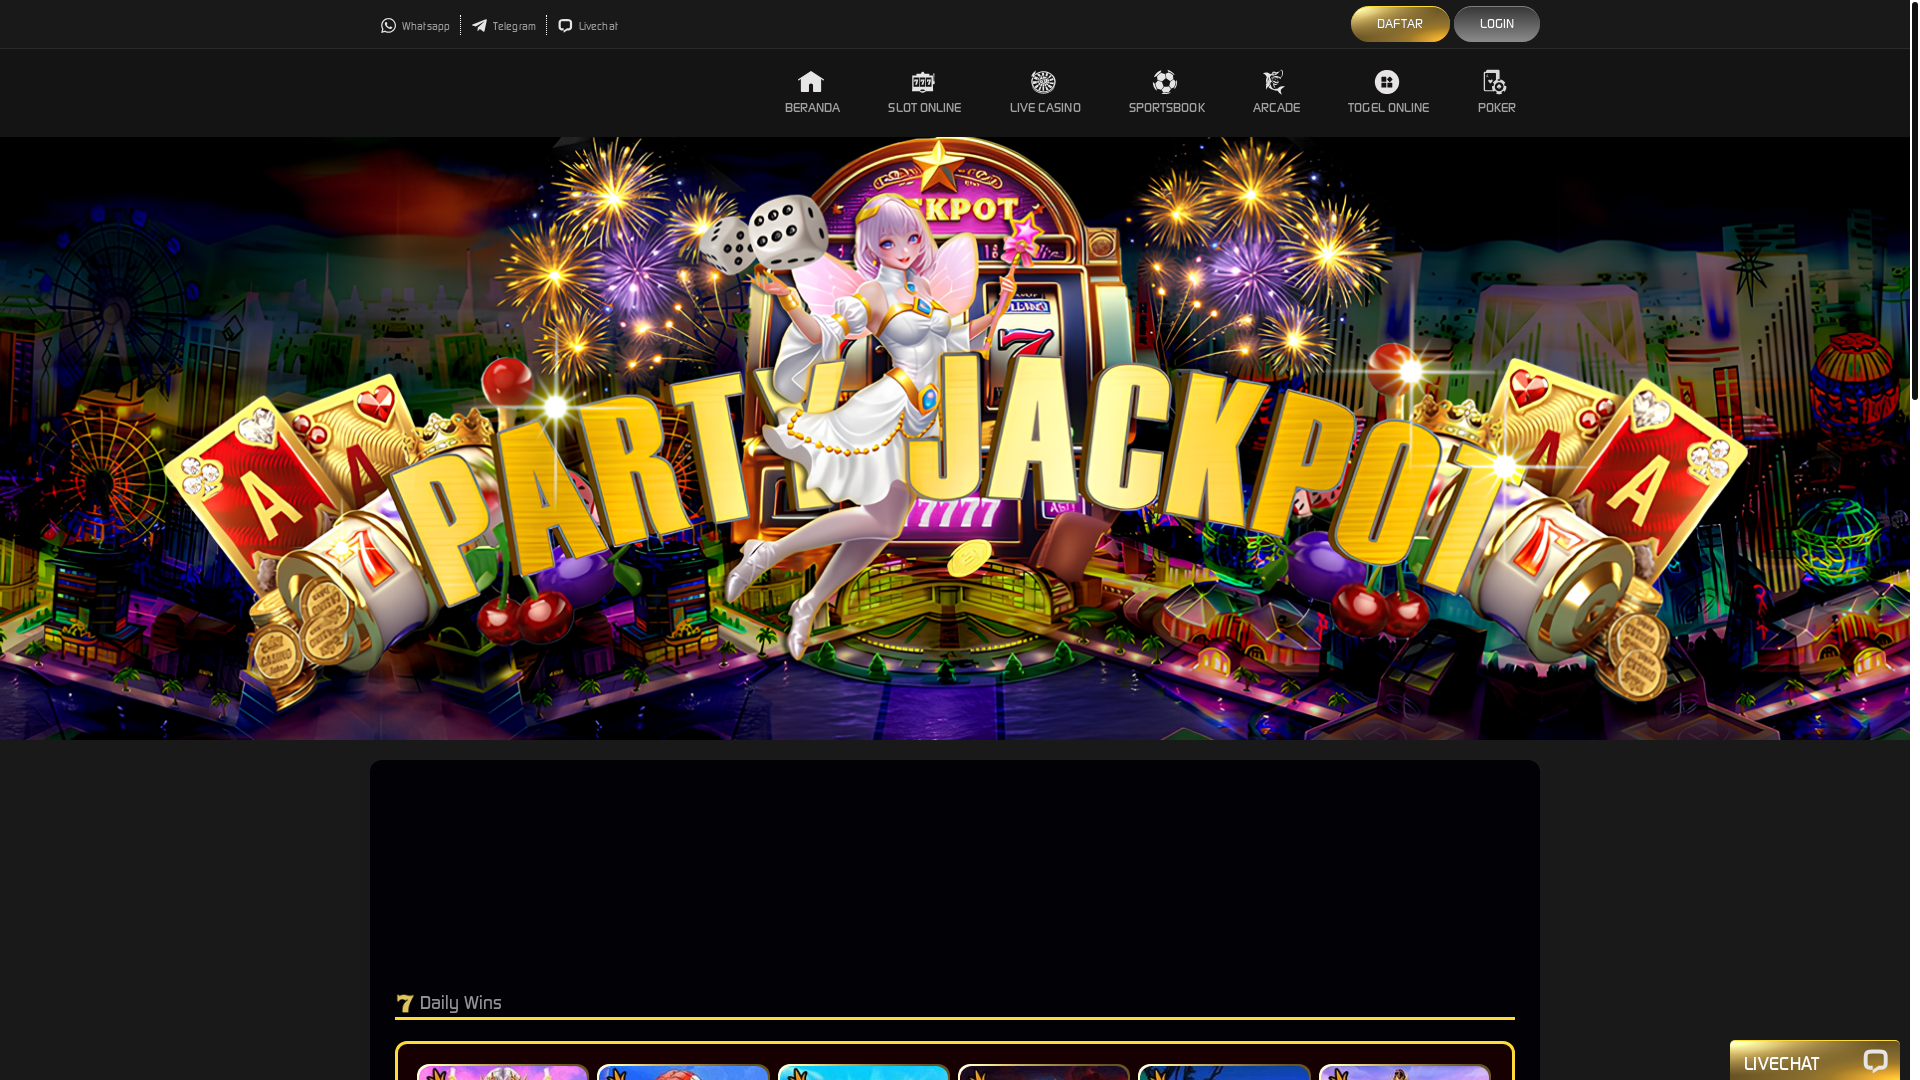Screen dimensions: 1920x1080
Task: Open the Togel Online ball icon
Action: (x=1387, y=82)
